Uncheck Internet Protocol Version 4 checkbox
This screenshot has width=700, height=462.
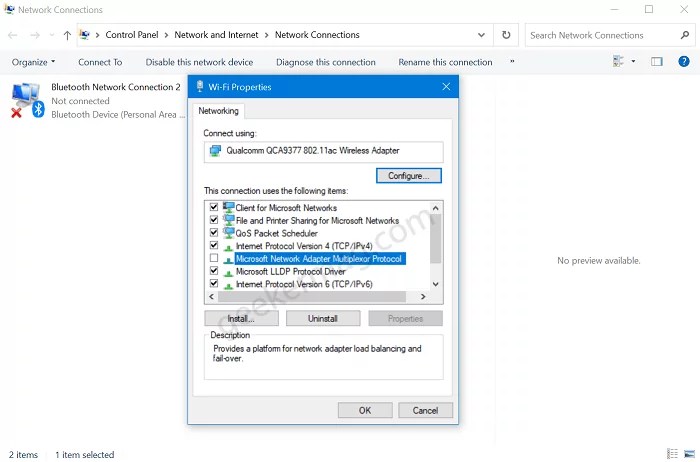214,246
